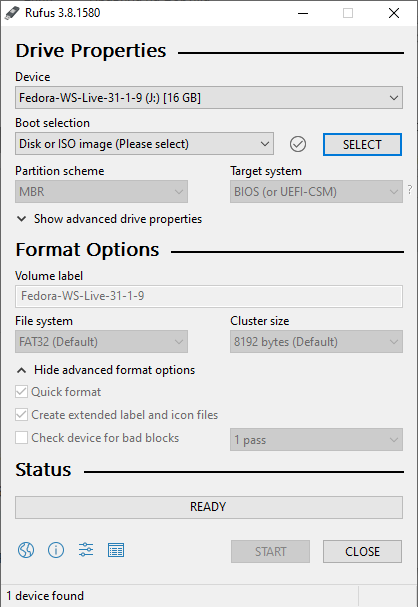Viewport: 418px width, 607px height.
Task: Enable Check device for bad blocks
Action: pyautogui.click(x=21, y=438)
